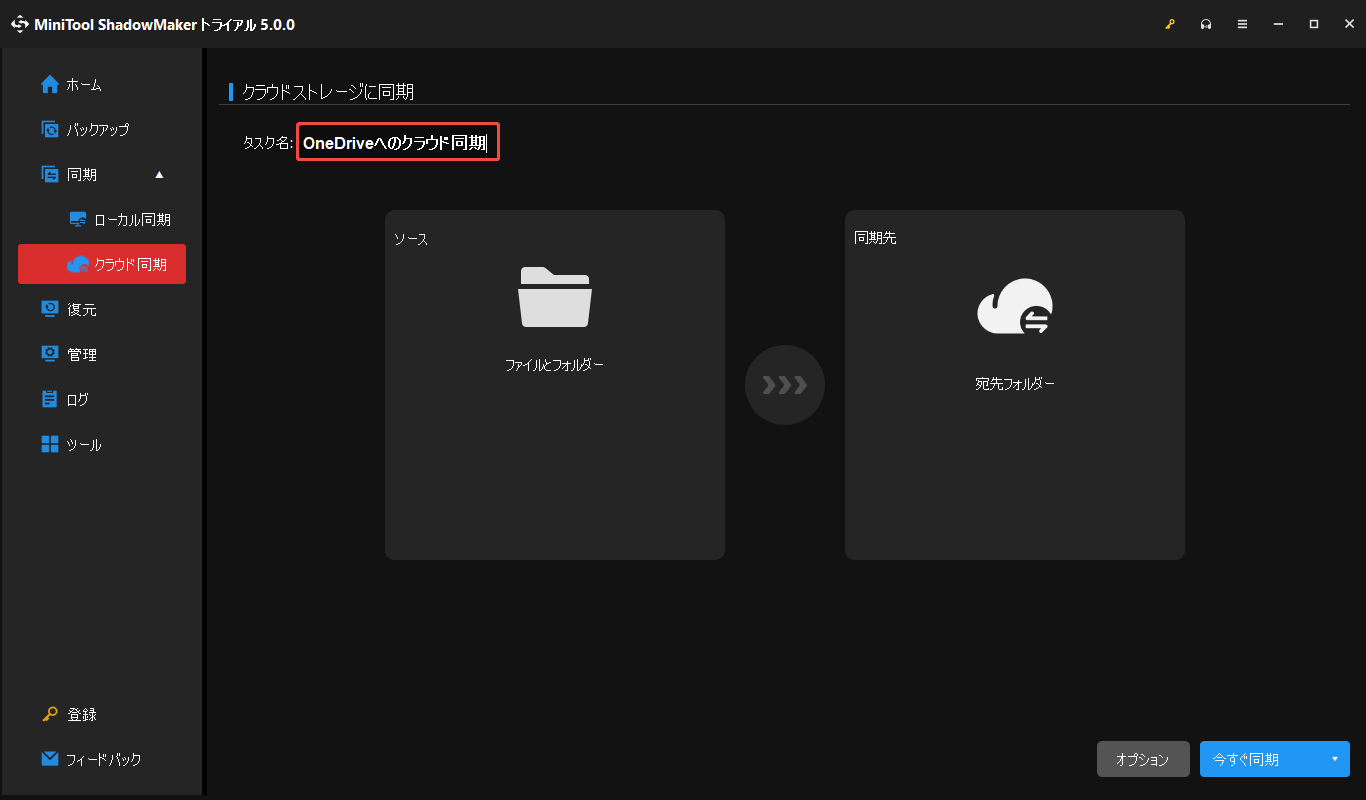Screen dimensions: 1366x800
Task: Click the 同期先 panel label
Action: point(875,239)
